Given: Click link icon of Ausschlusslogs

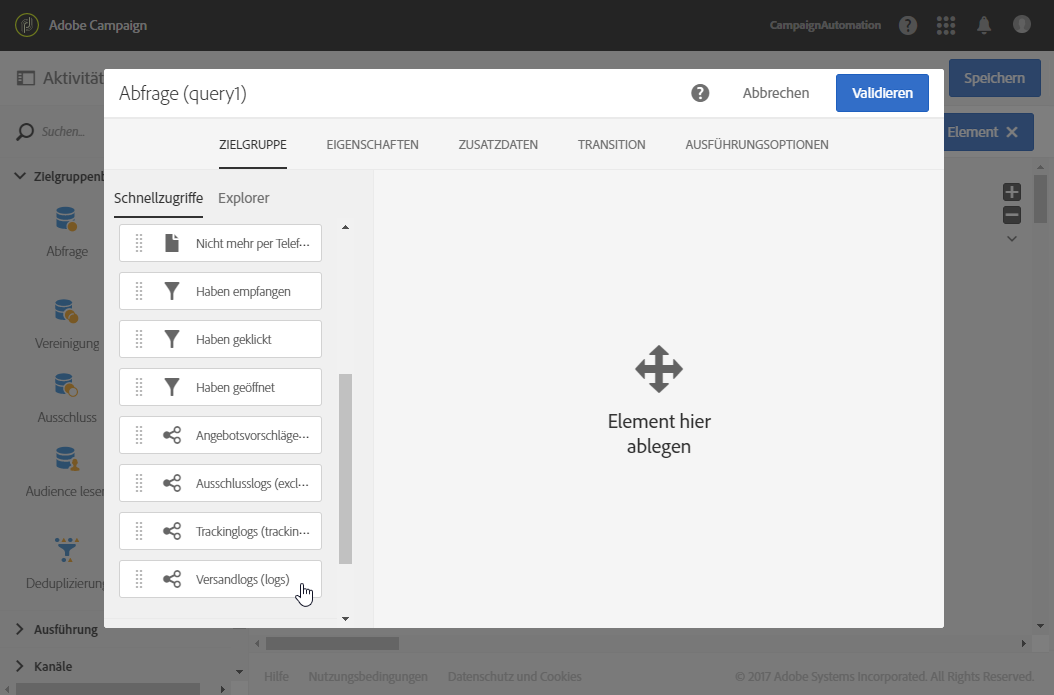Looking at the screenshot, I should coord(172,483).
